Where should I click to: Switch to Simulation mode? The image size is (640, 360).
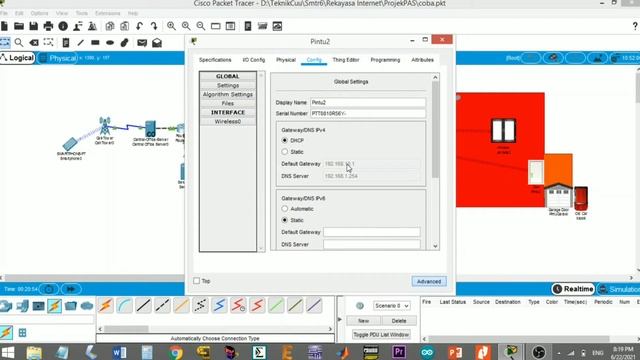[x=618, y=289]
